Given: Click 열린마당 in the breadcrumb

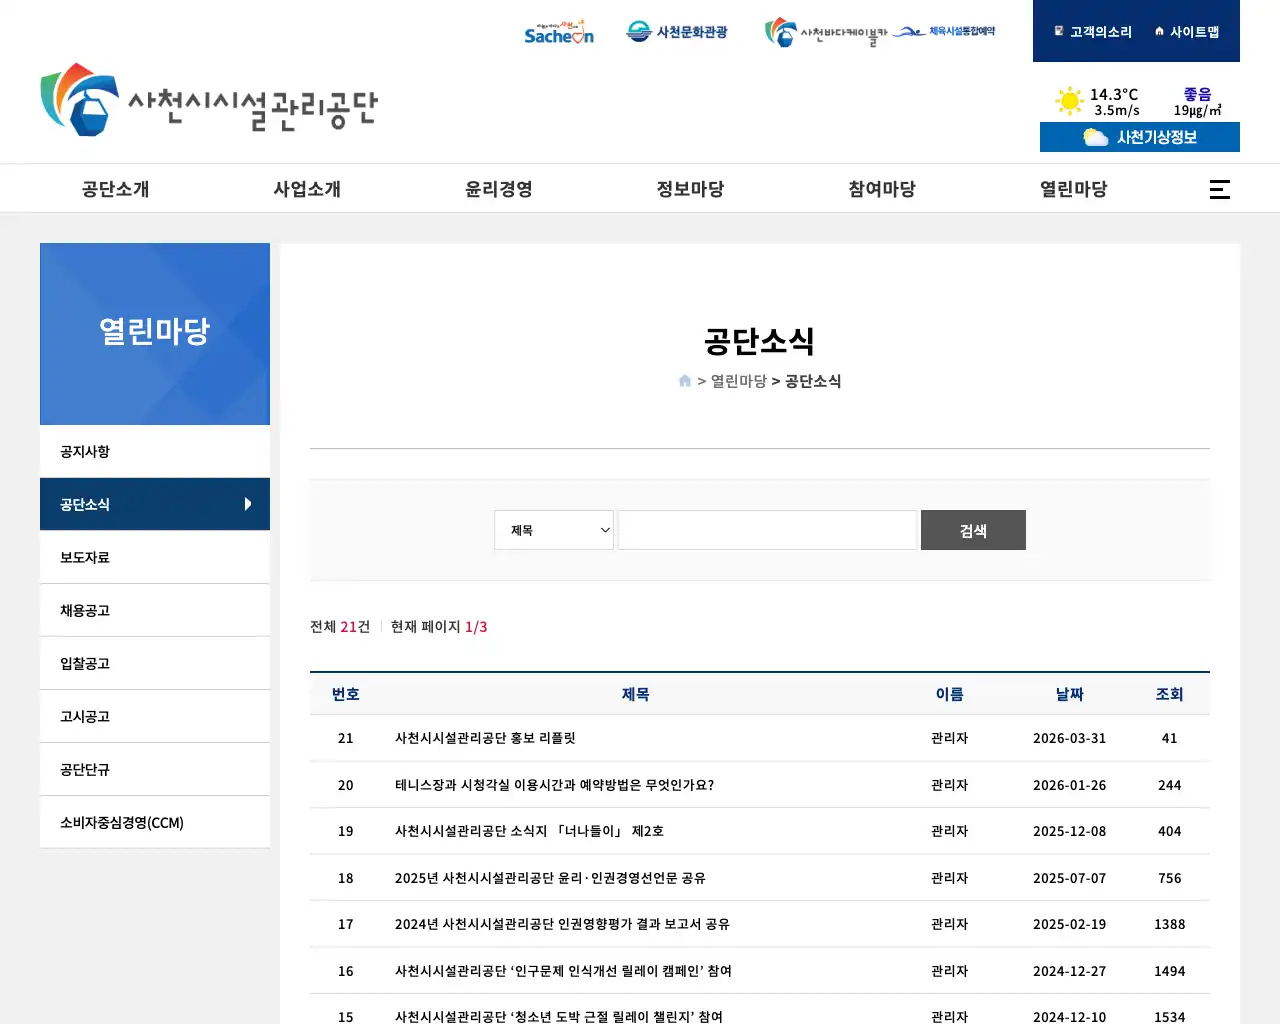Looking at the screenshot, I should 739,381.
